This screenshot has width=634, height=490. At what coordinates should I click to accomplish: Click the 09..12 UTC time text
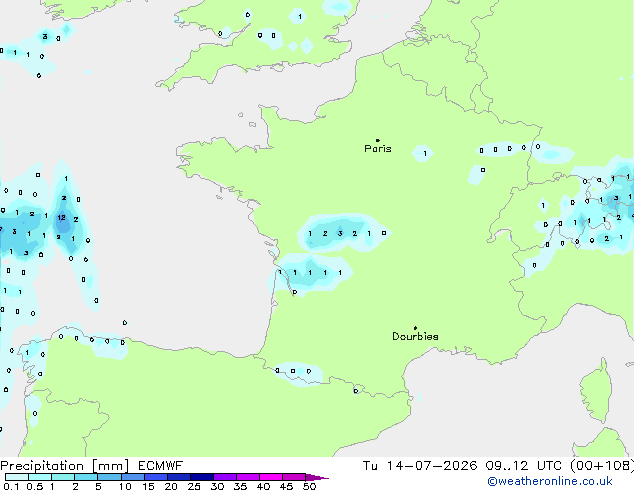click(524, 466)
